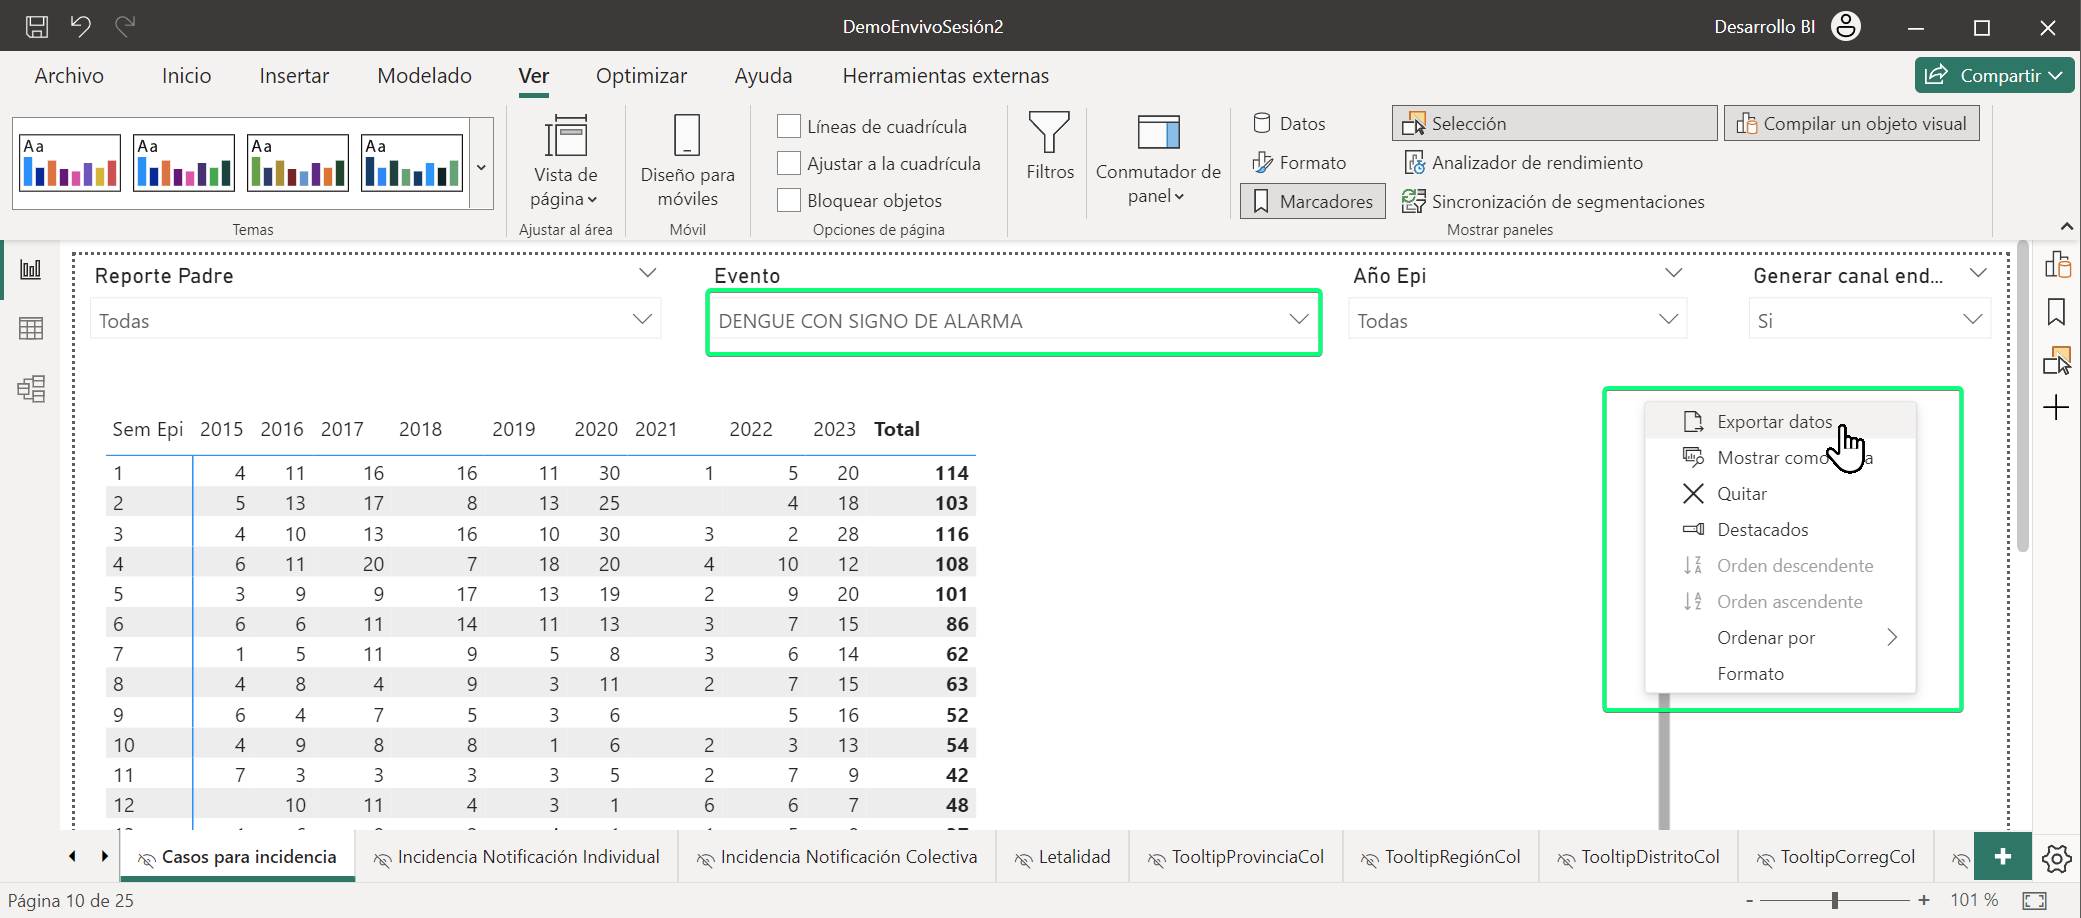Viewport: 2081px width, 918px height.
Task: Open the selection pane icon on right edge
Action: tap(2057, 360)
